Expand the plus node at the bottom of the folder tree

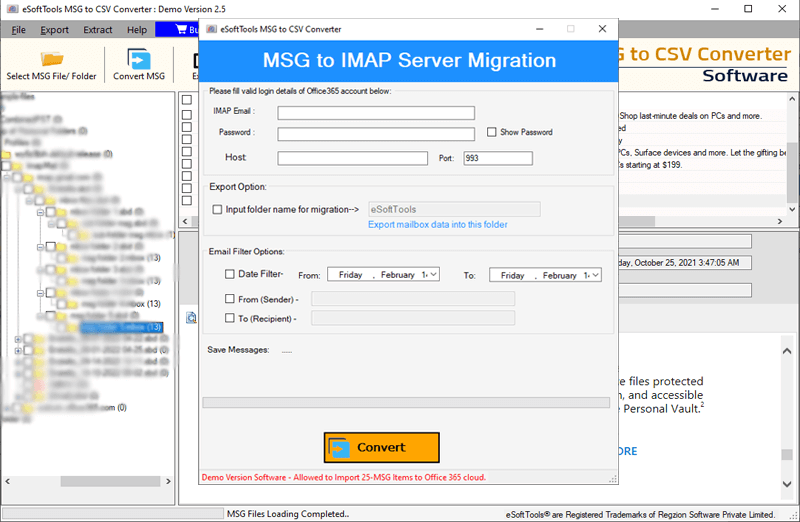18,394
